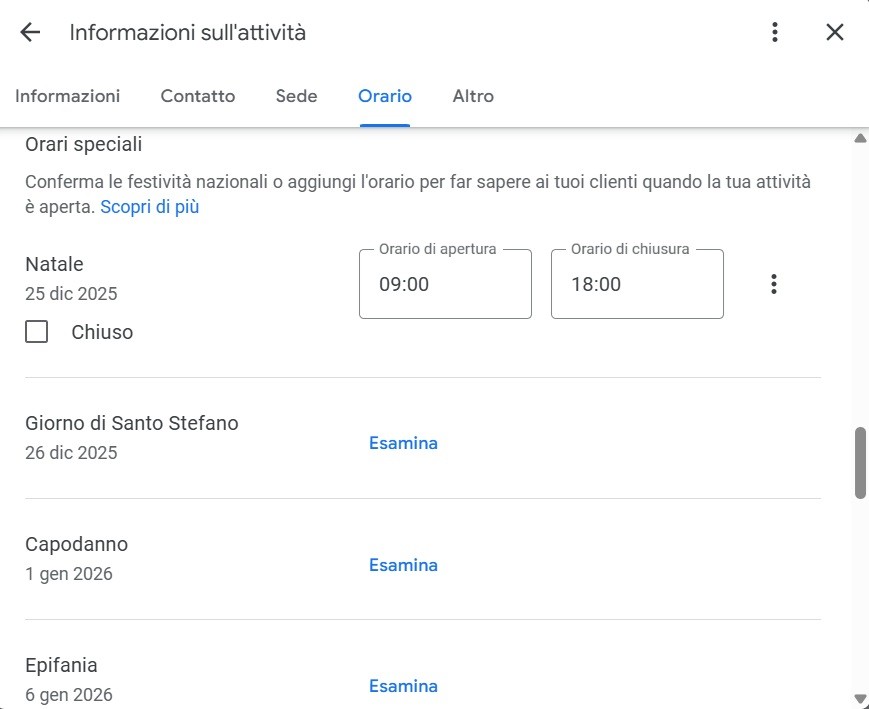Screen dimensions: 869x709
Task: Close the Informazioni sull'attività dialog
Action: click(x=835, y=32)
